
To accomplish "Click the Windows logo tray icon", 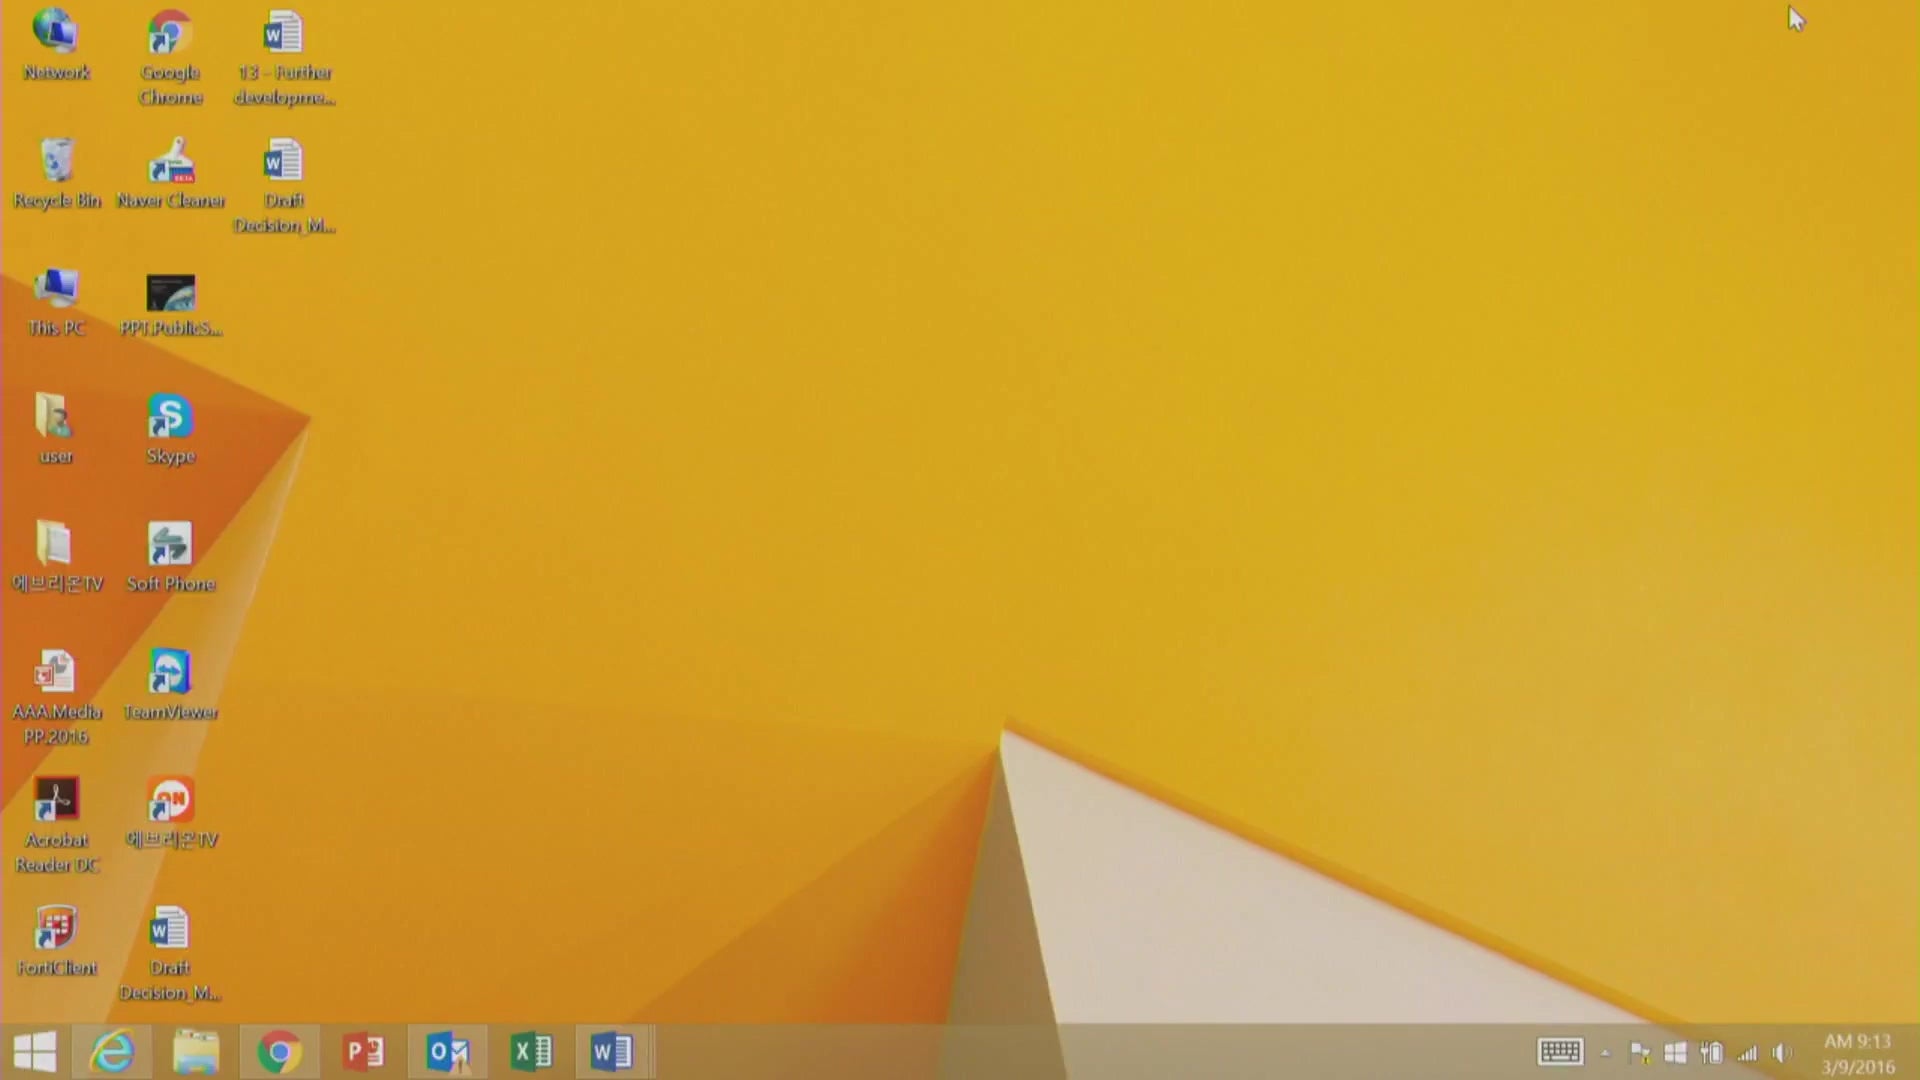I will 1675,1053.
